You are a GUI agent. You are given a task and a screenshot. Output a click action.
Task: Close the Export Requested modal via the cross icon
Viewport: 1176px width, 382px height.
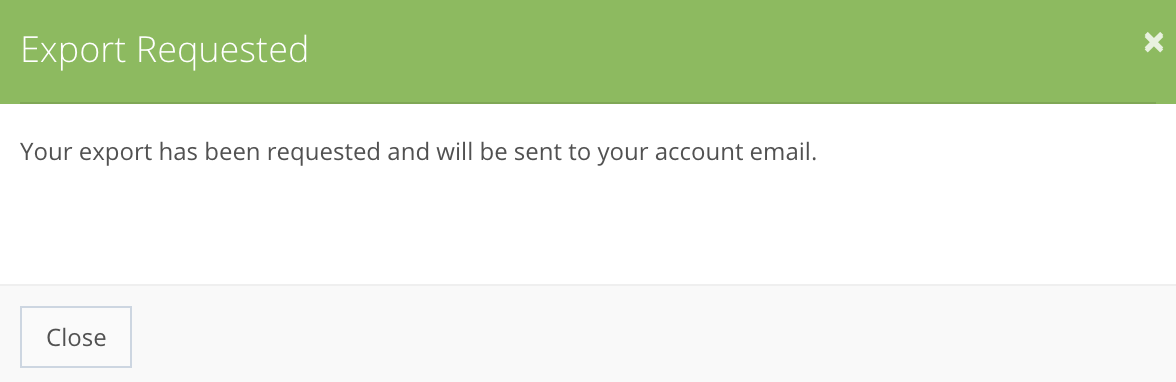1154,44
